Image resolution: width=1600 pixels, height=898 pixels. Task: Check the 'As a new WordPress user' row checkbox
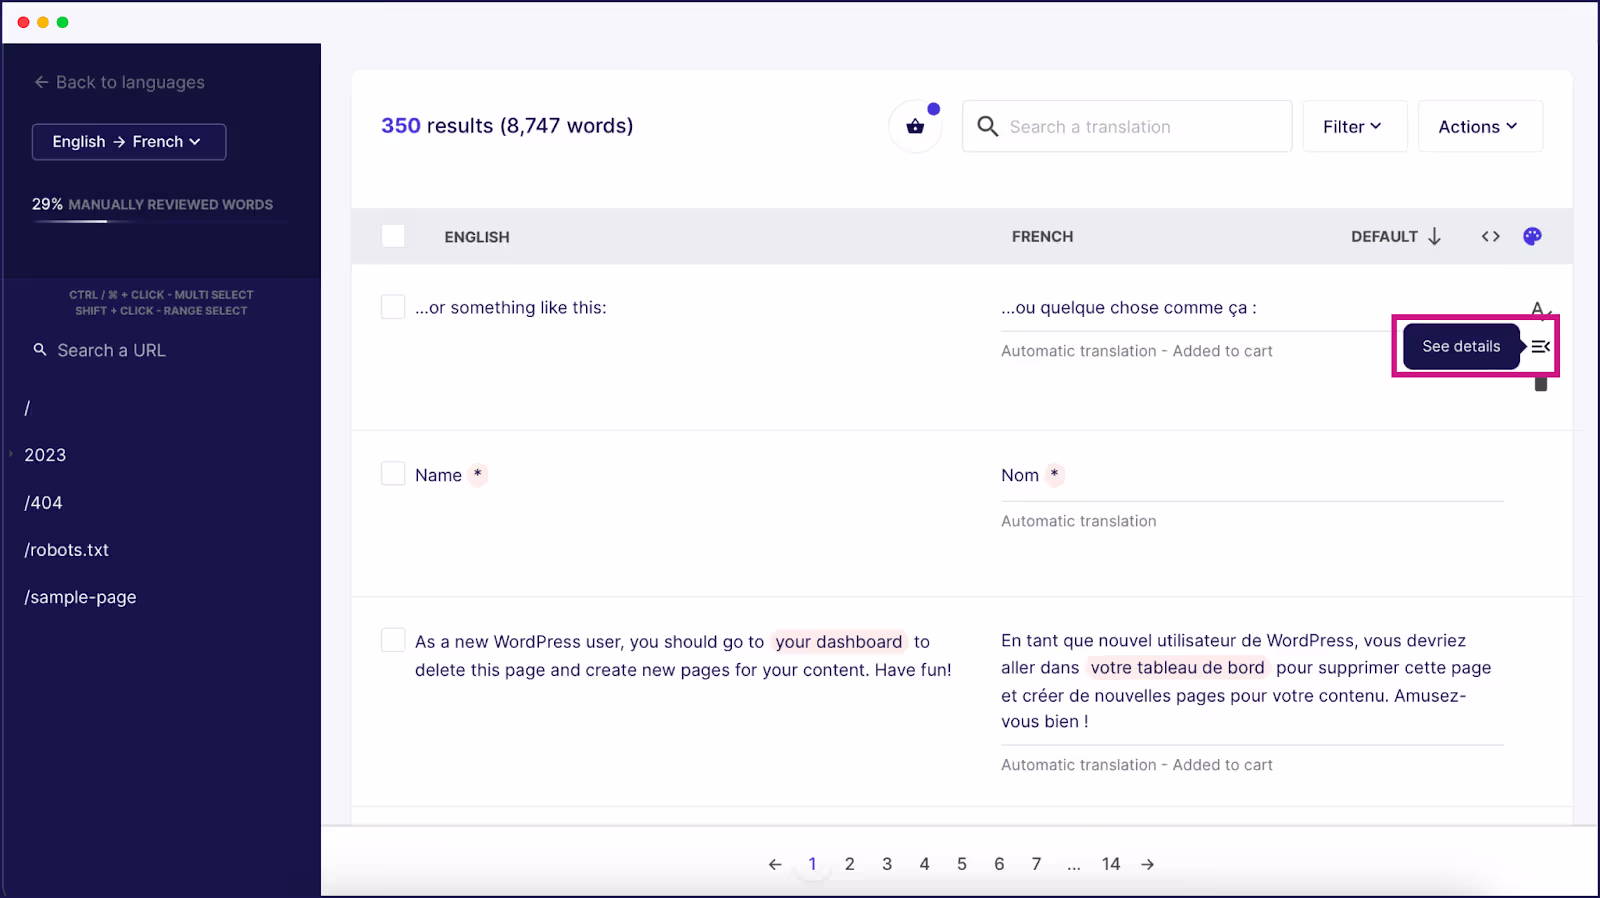tap(393, 640)
